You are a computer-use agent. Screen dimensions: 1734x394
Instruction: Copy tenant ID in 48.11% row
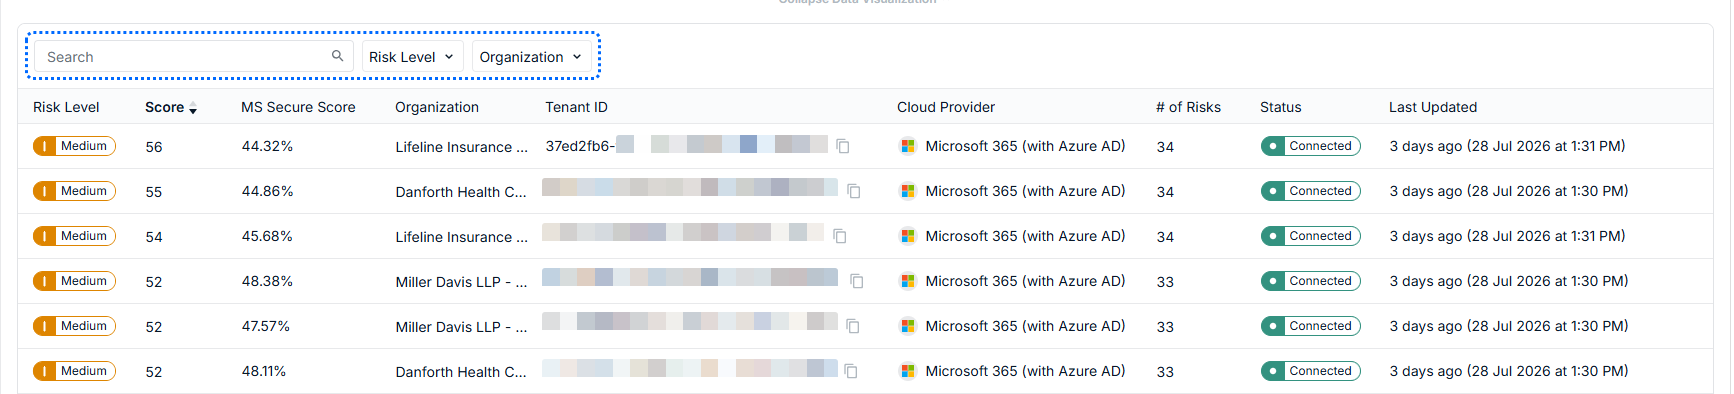851,371
